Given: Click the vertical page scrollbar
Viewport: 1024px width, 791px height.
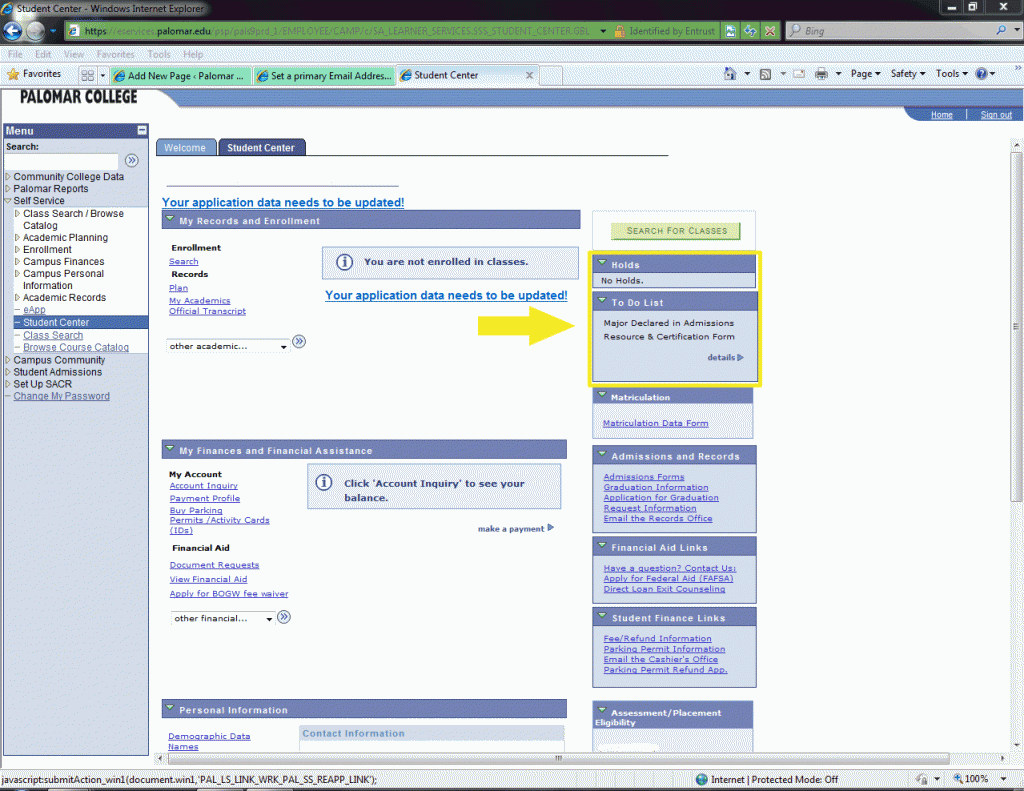Looking at the screenshot, I should (1016, 327).
